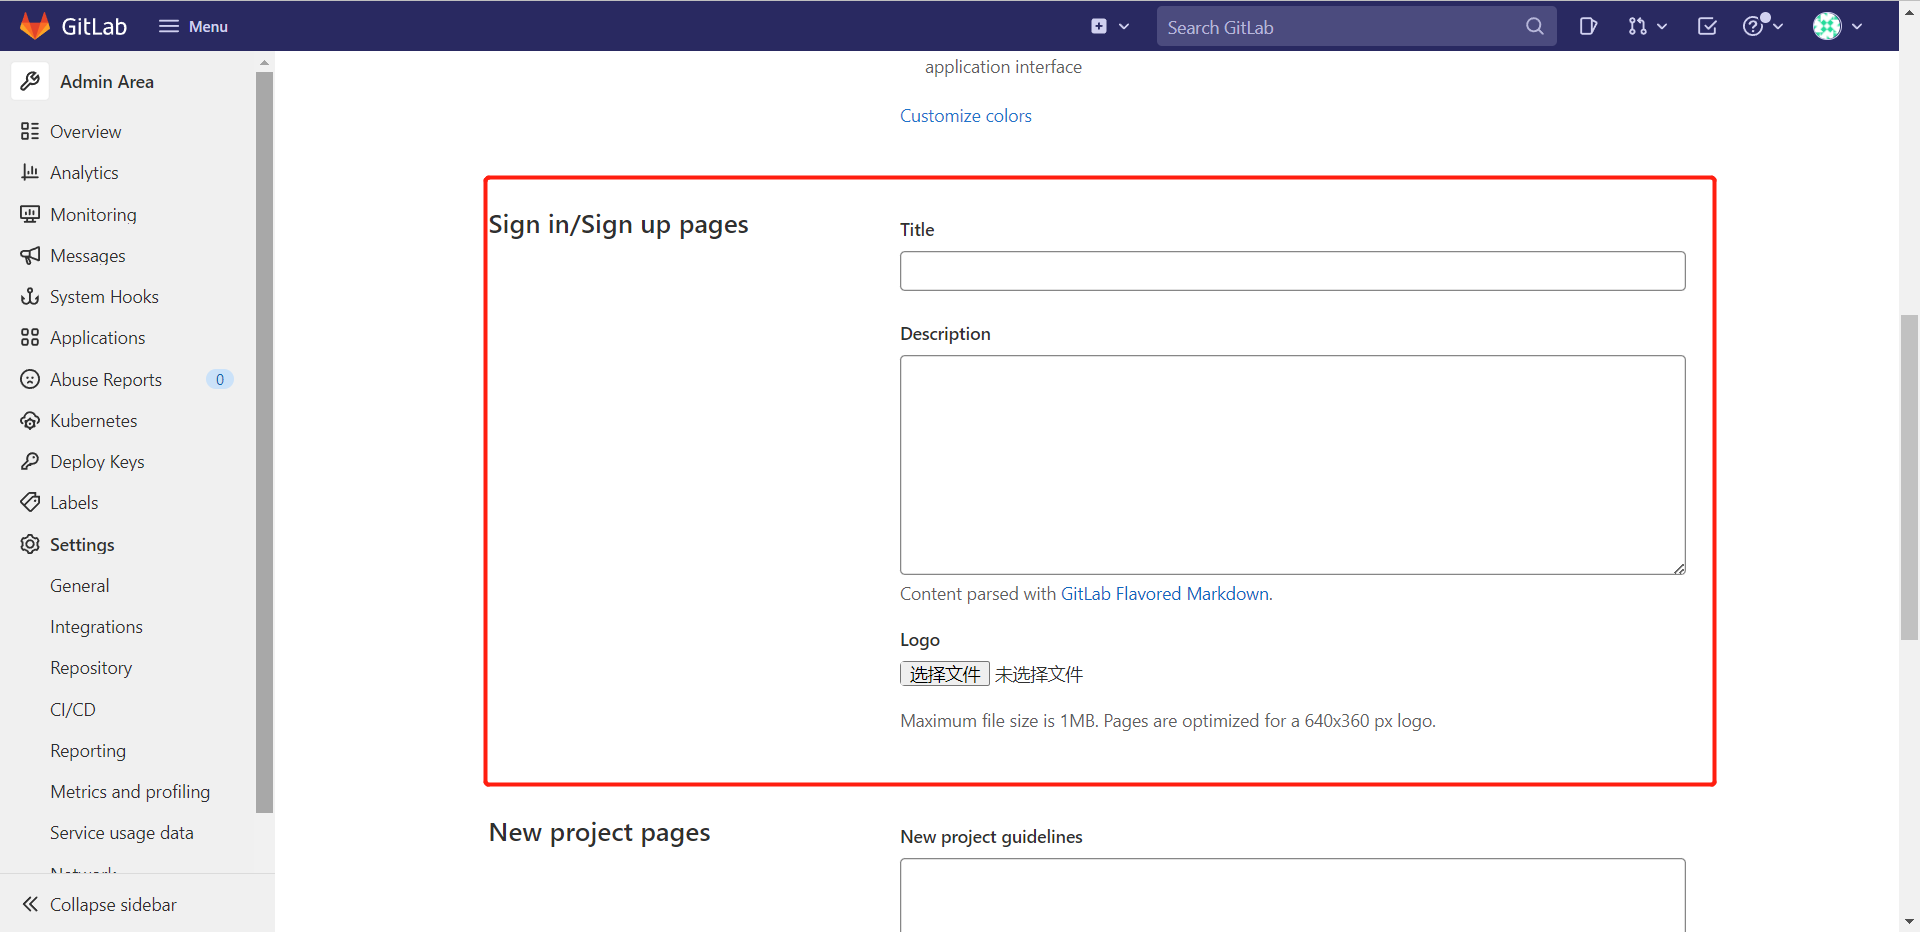Click the Messages megaphone icon
The height and width of the screenshot is (932, 1920).
tap(30, 255)
